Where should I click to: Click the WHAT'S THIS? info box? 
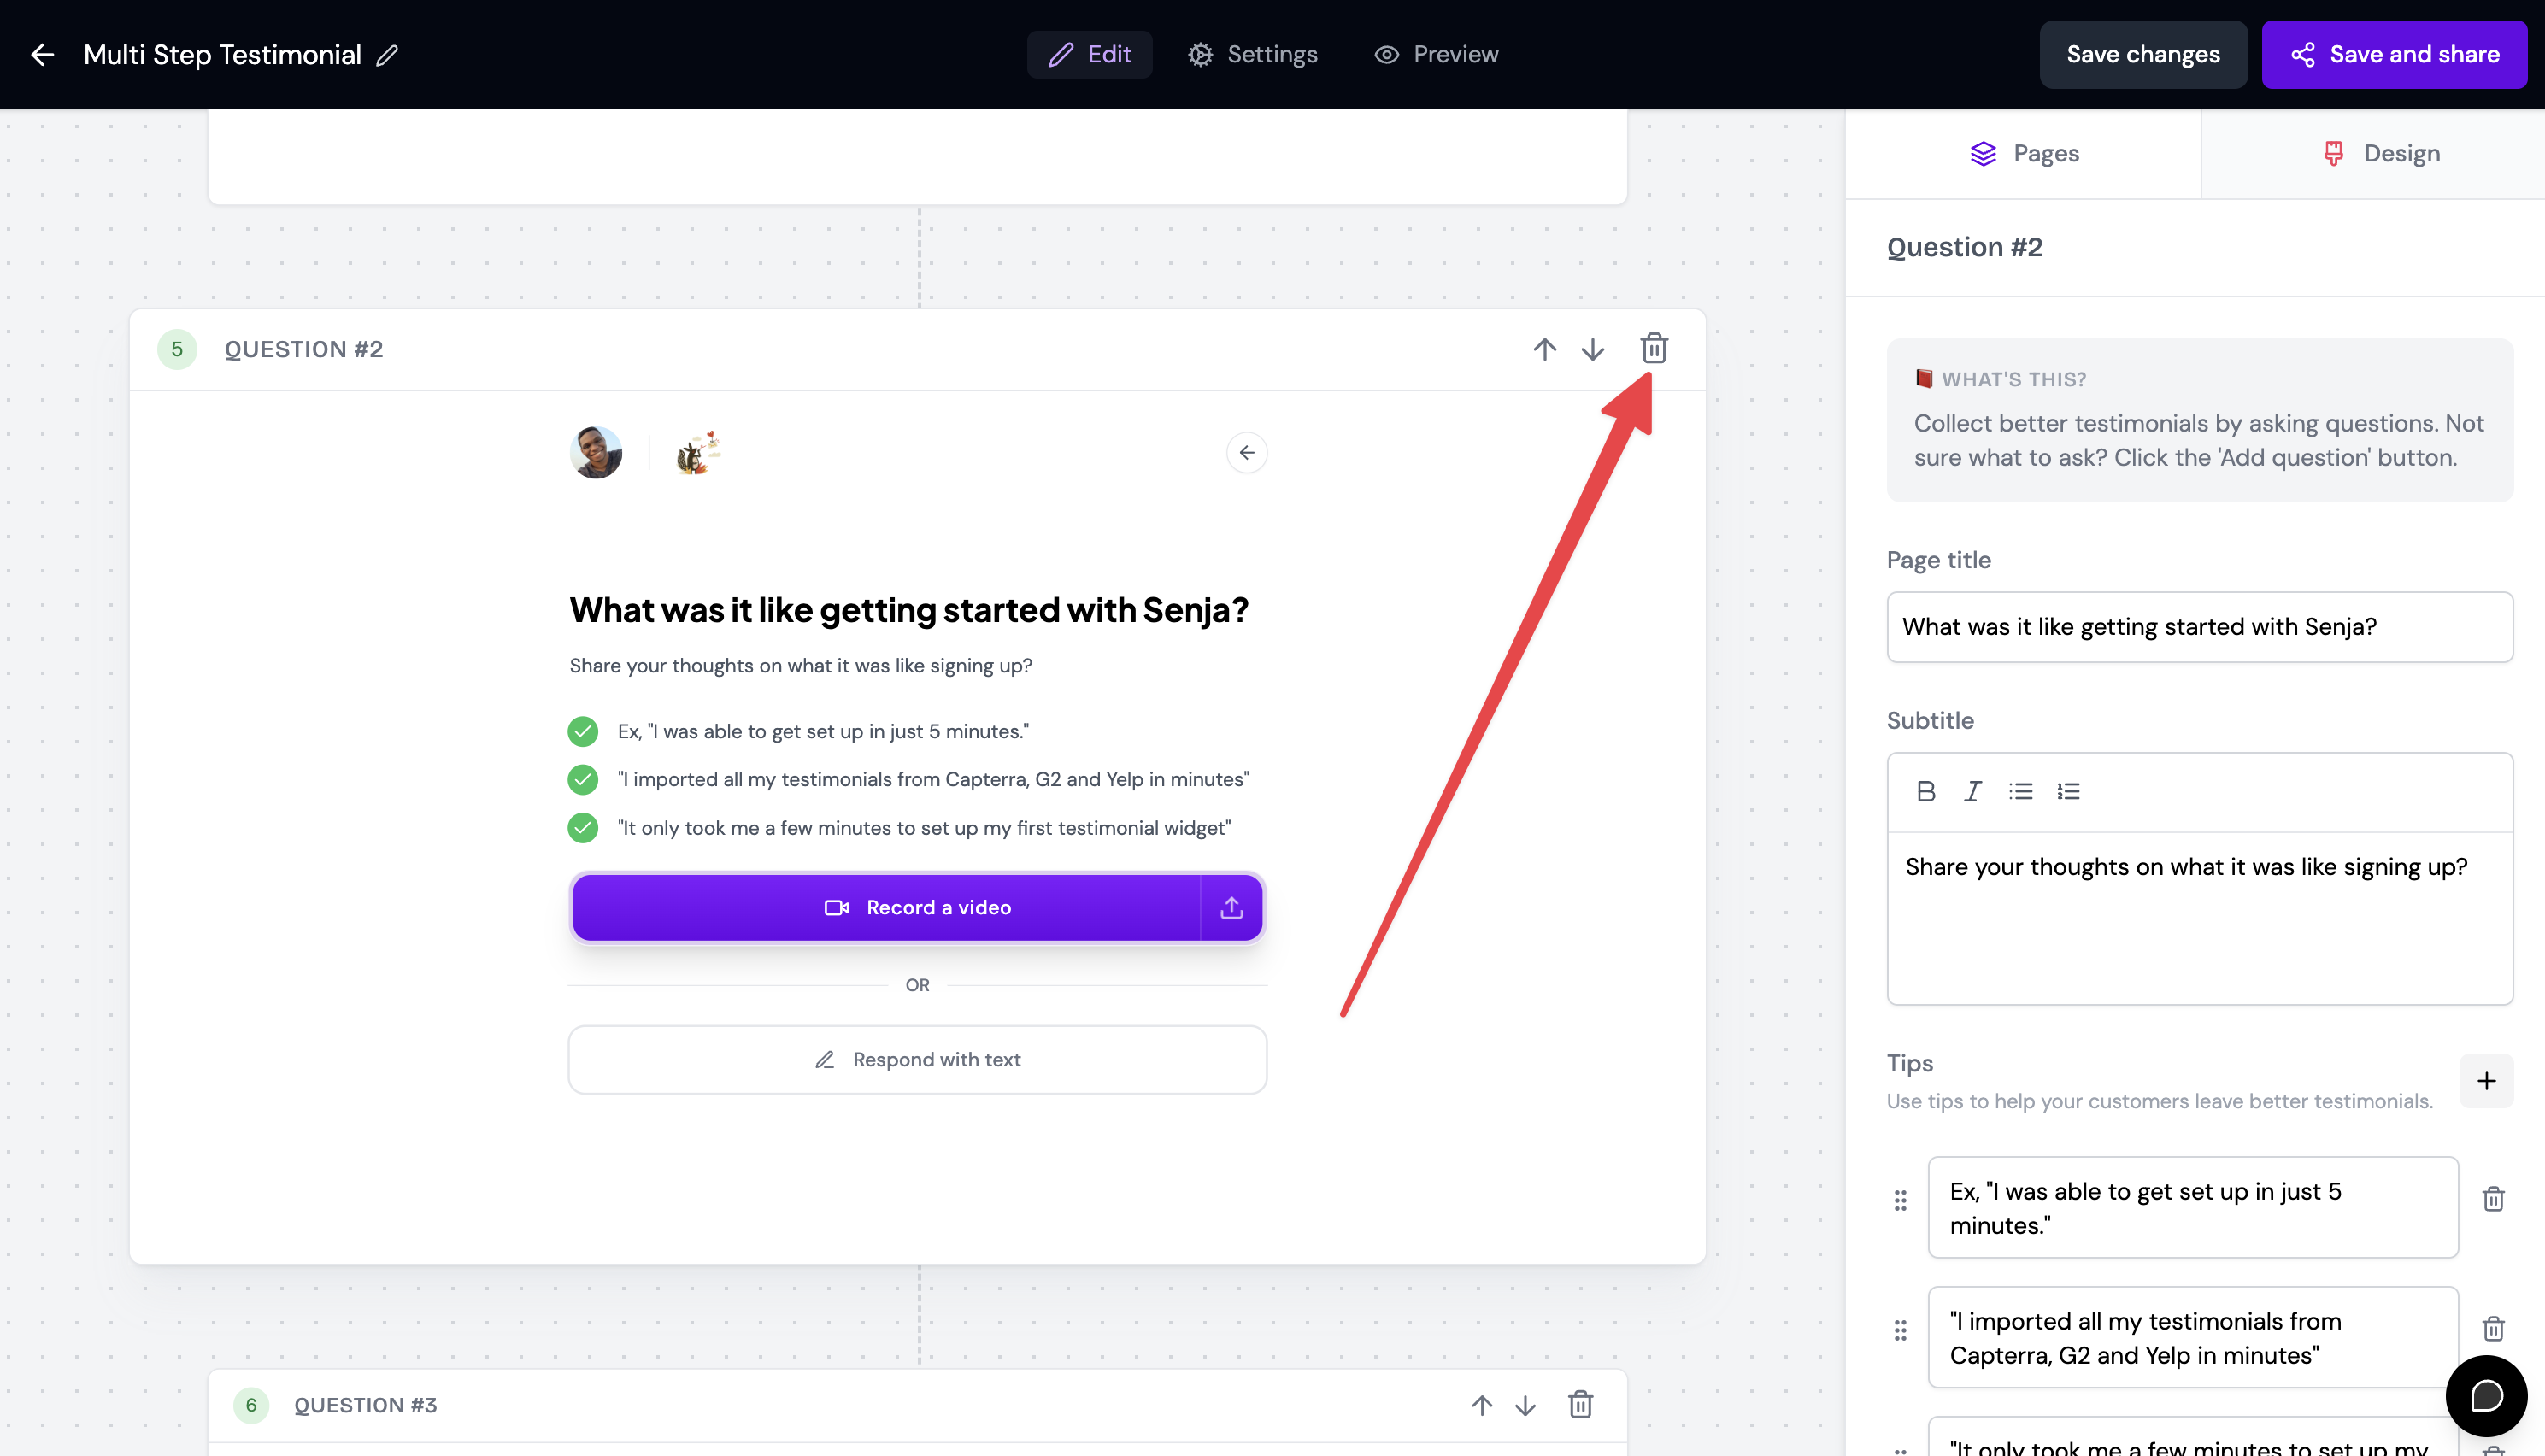tap(2199, 420)
